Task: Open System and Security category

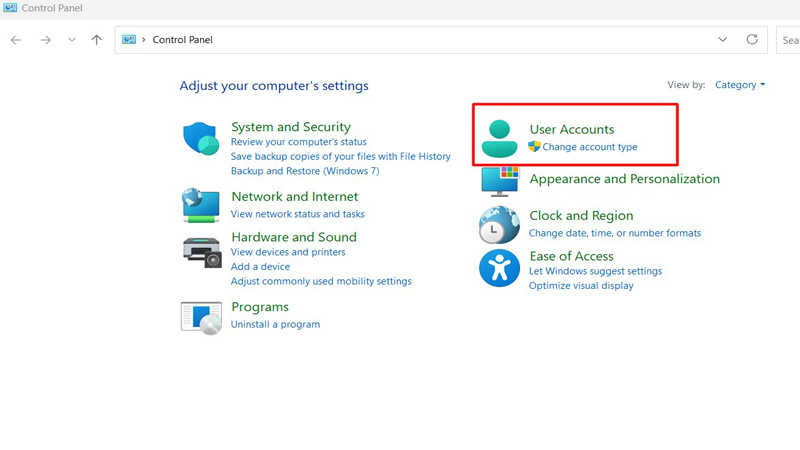Action: 291,127
